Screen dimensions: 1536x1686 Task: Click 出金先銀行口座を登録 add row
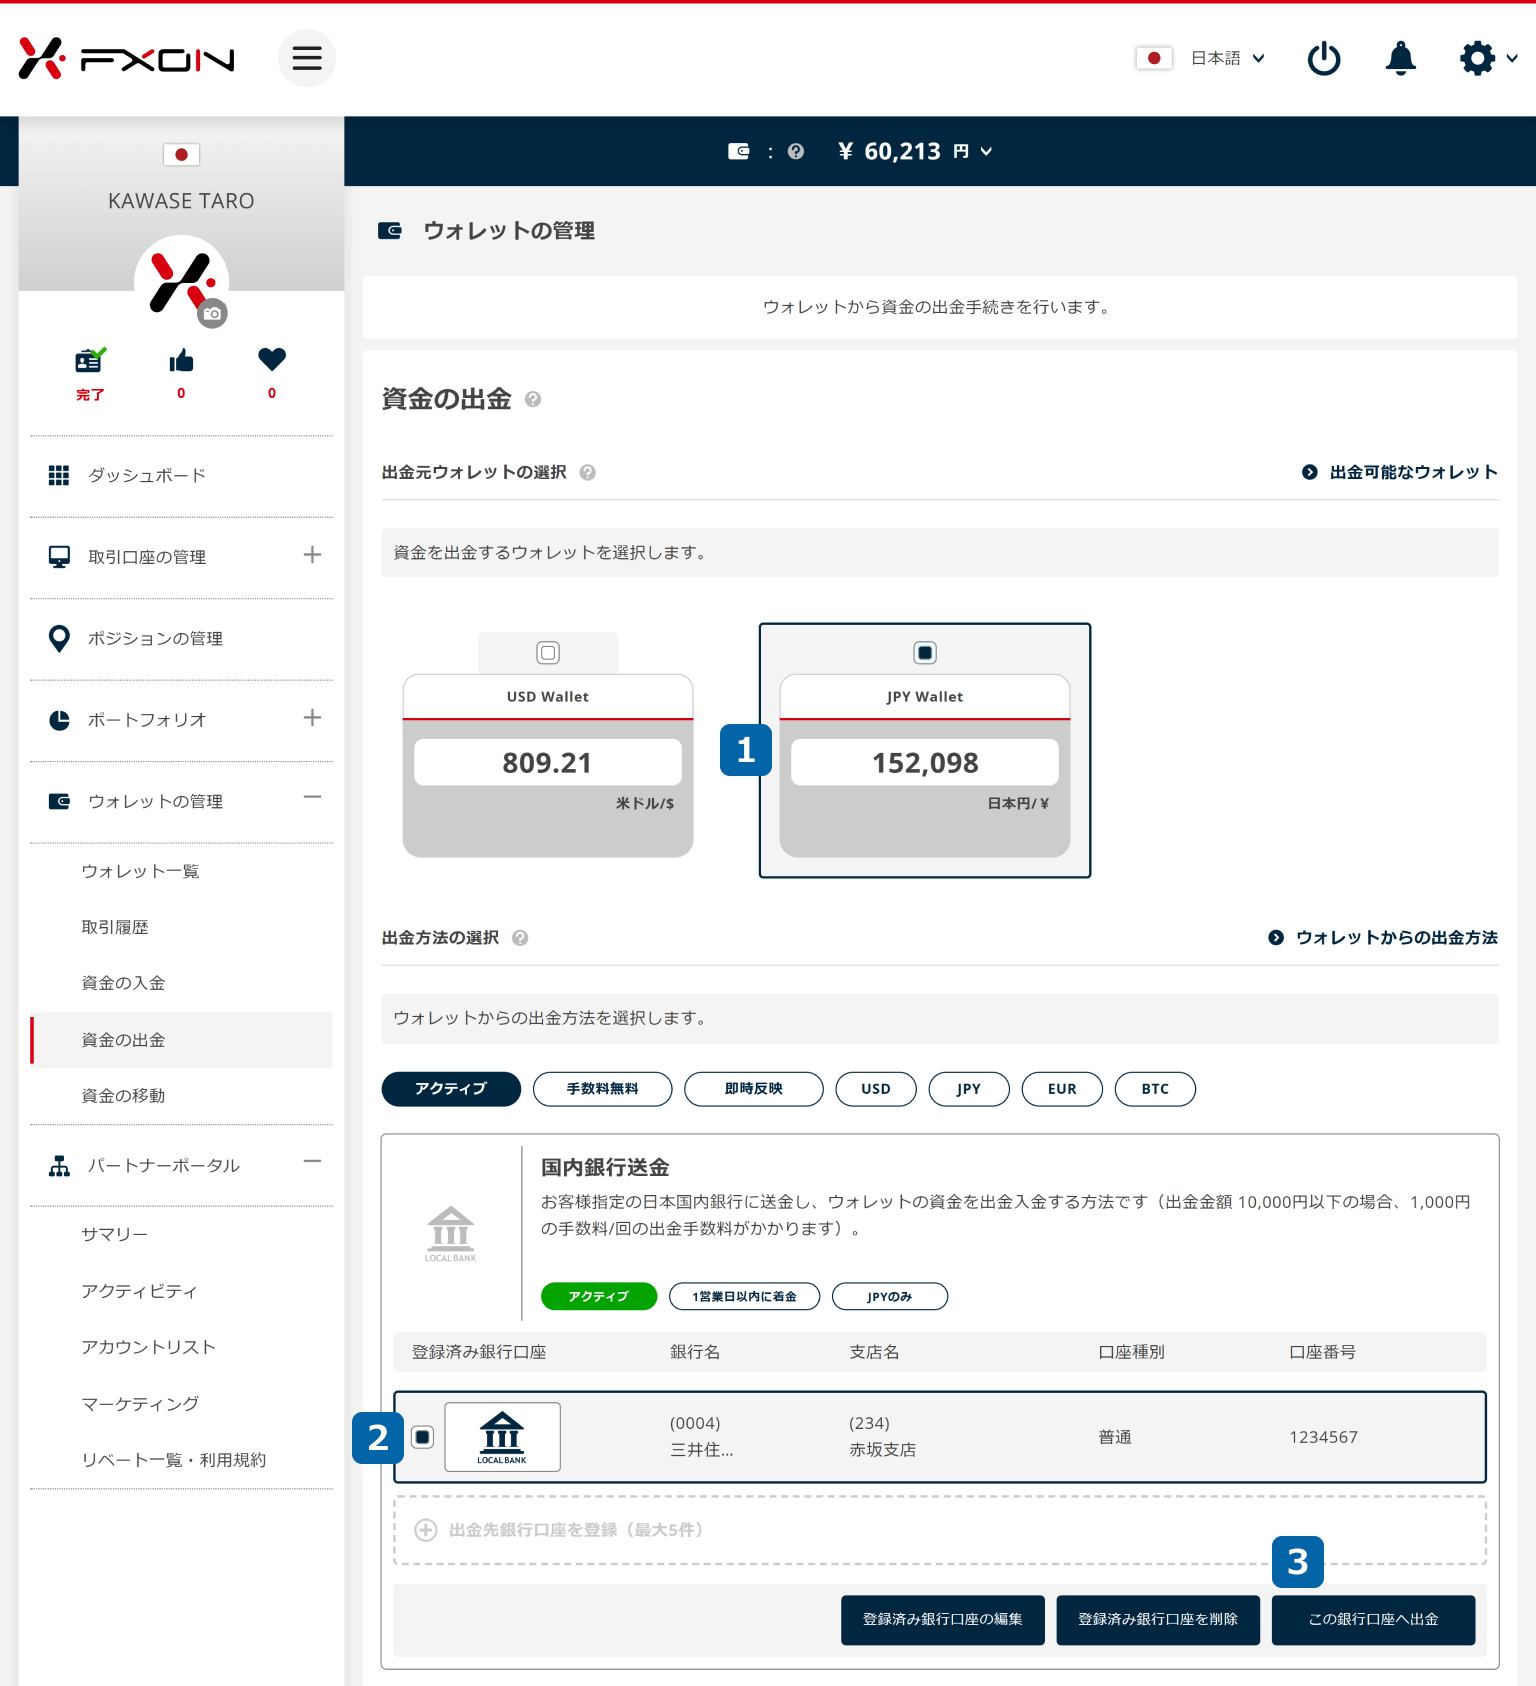[x=940, y=1530]
